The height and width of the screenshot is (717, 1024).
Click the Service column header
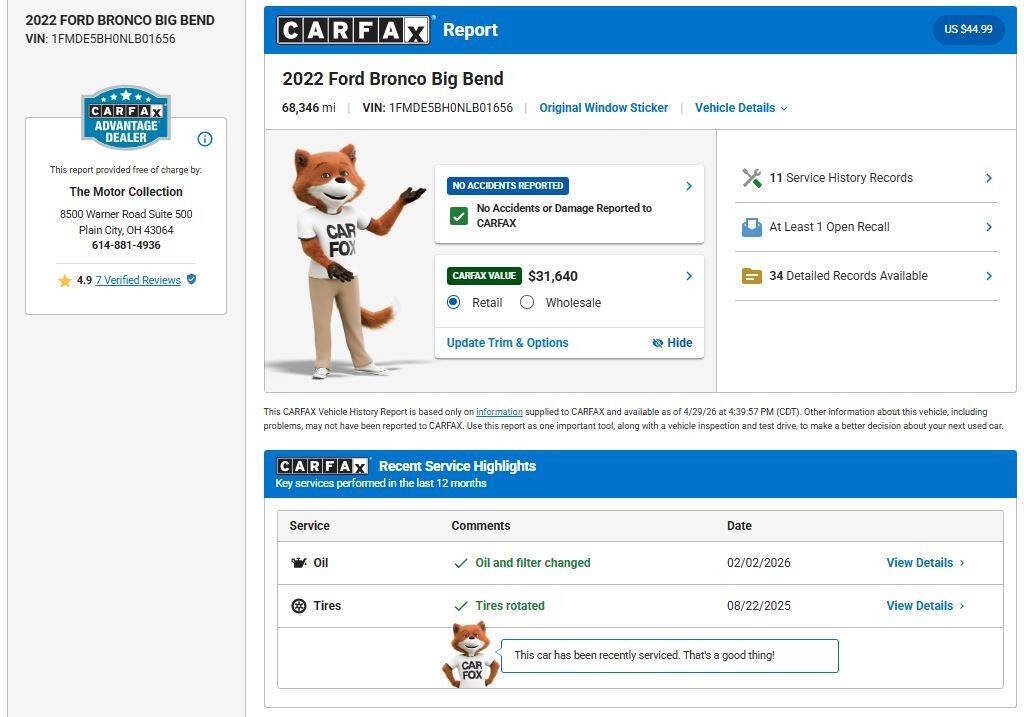(x=309, y=526)
